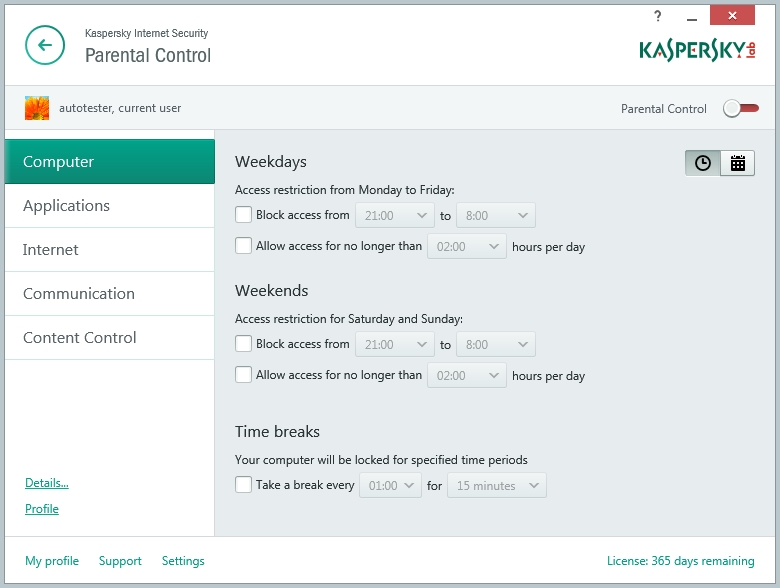Screen dimensions: 780x588
Task: Open weekends block start time 21:00 dropdown
Action: [395, 344]
